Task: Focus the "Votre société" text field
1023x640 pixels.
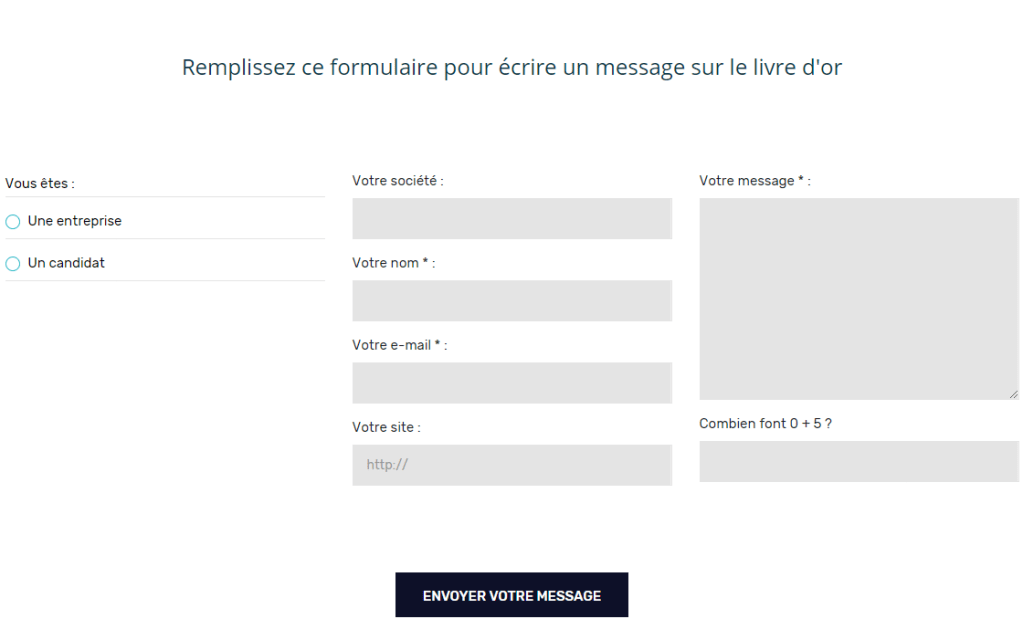Action: point(511,218)
